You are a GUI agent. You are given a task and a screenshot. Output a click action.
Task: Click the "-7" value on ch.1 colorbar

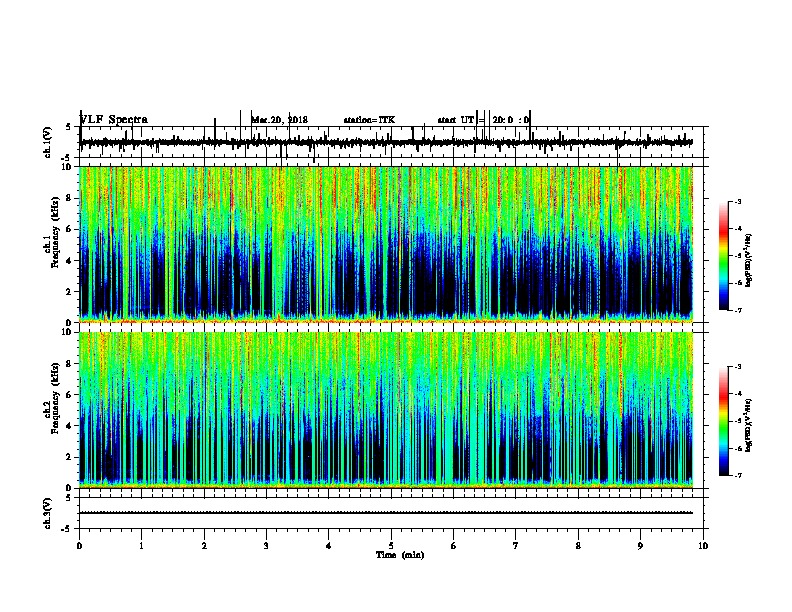[x=737, y=310]
